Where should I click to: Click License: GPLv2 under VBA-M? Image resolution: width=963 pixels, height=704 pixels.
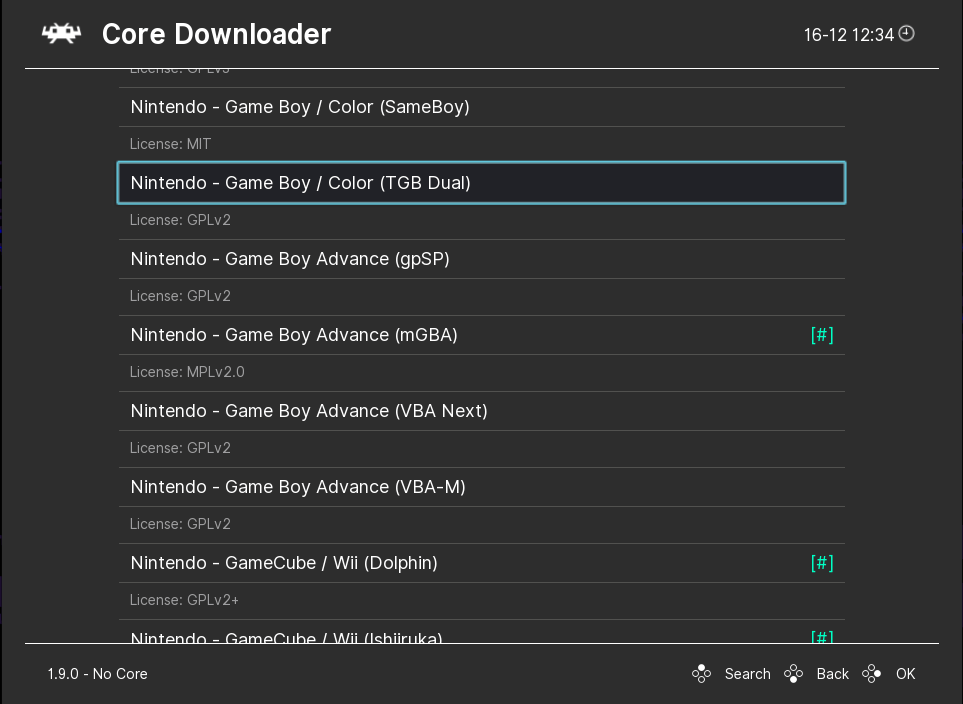[x=180, y=524]
